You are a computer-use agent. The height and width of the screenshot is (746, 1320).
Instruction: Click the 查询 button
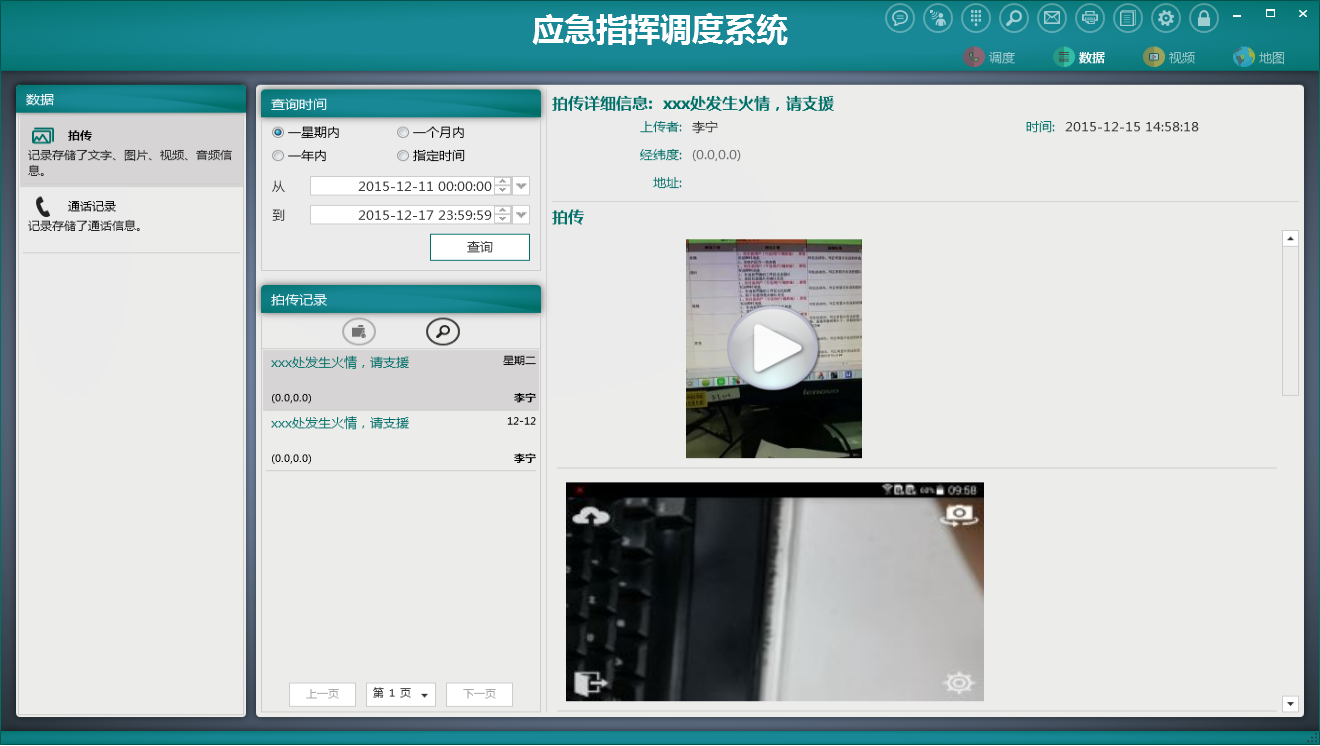click(x=479, y=247)
